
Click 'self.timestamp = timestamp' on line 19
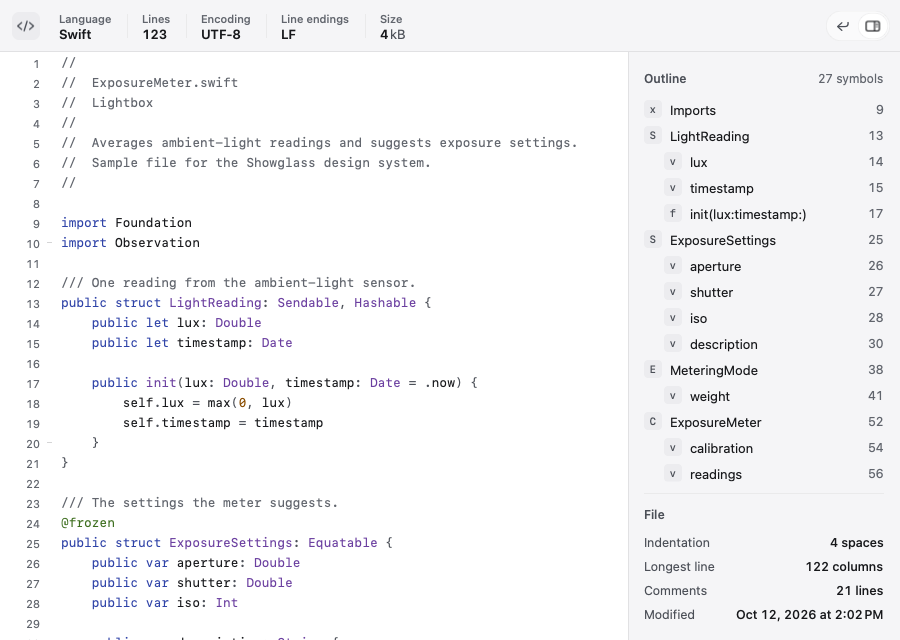point(223,422)
